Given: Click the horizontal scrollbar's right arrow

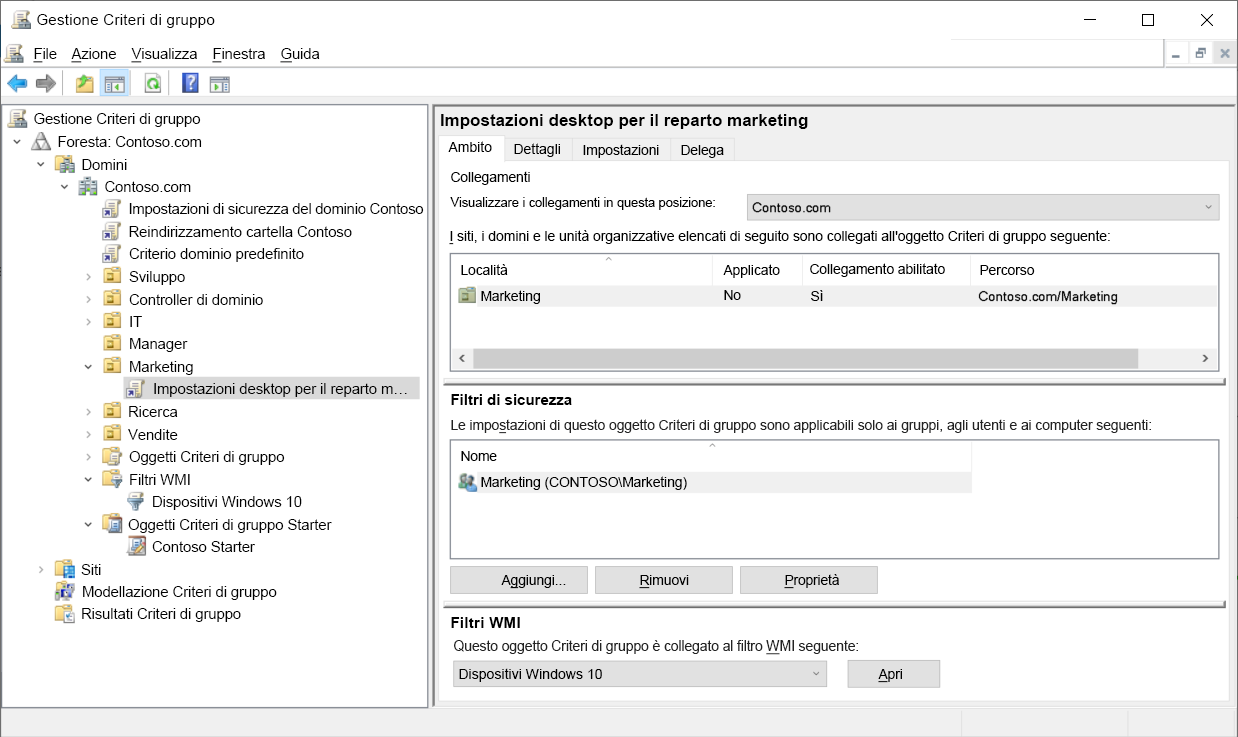Looking at the screenshot, I should 1207,358.
